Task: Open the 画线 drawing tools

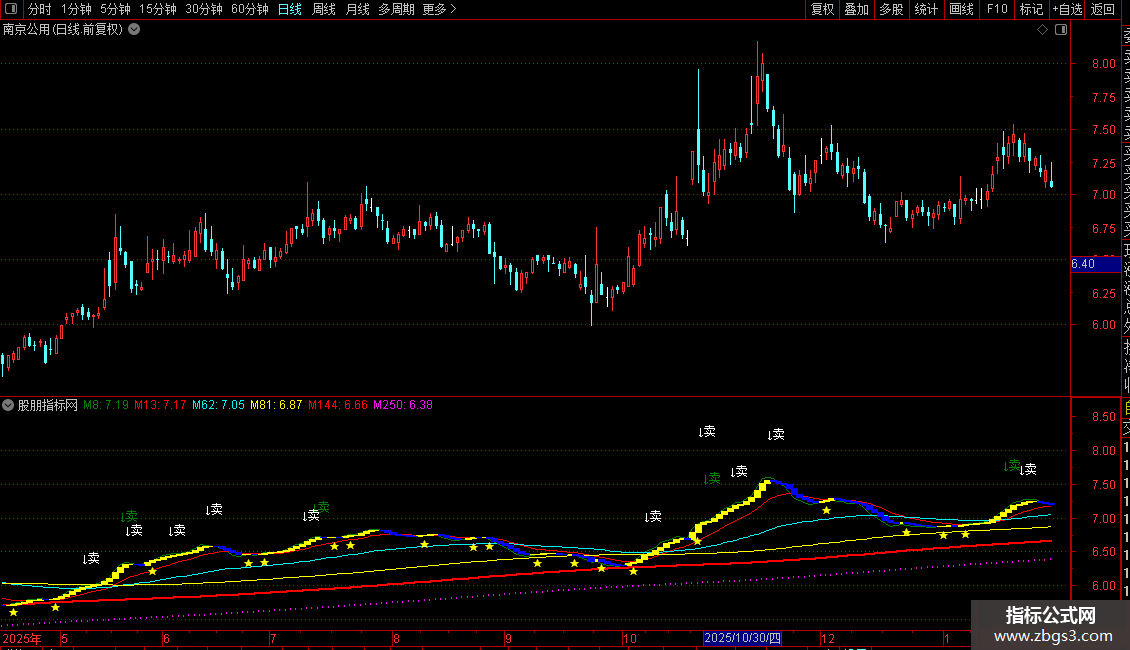Action: [x=961, y=10]
